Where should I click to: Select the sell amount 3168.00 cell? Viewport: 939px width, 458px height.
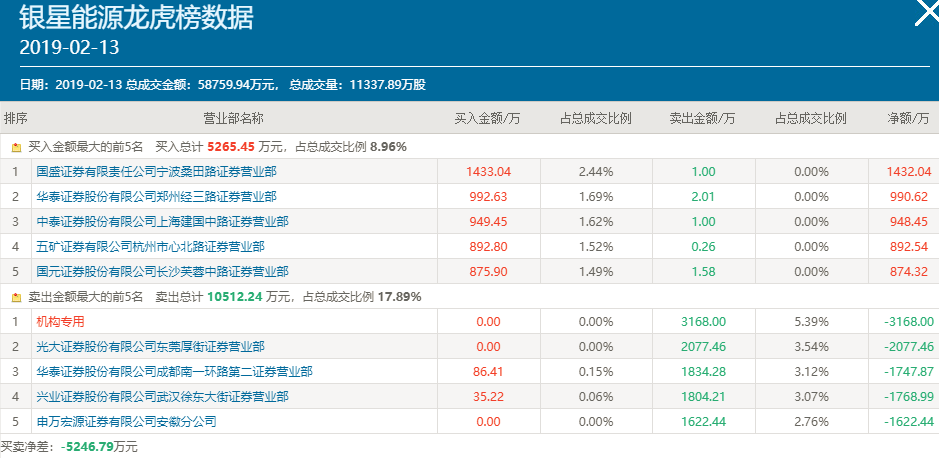tap(704, 321)
